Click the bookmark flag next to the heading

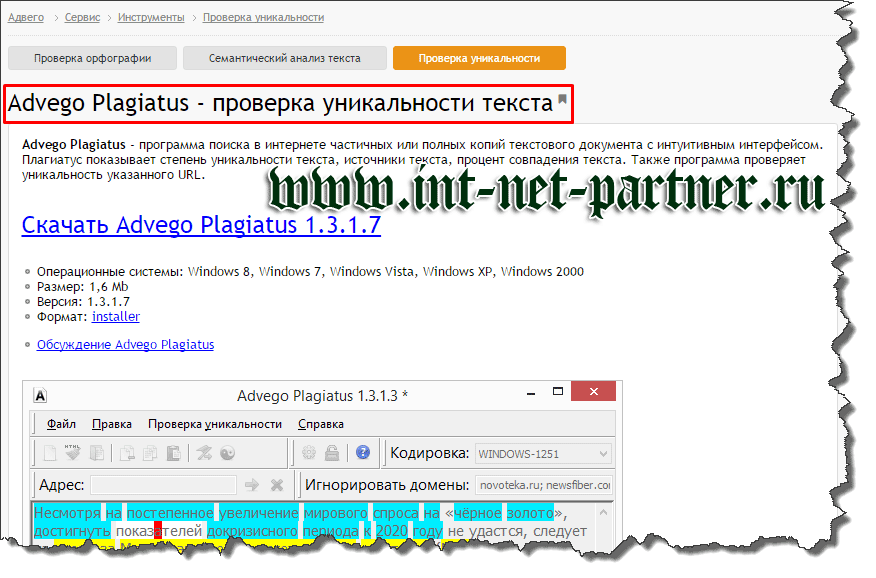coord(563,100)
